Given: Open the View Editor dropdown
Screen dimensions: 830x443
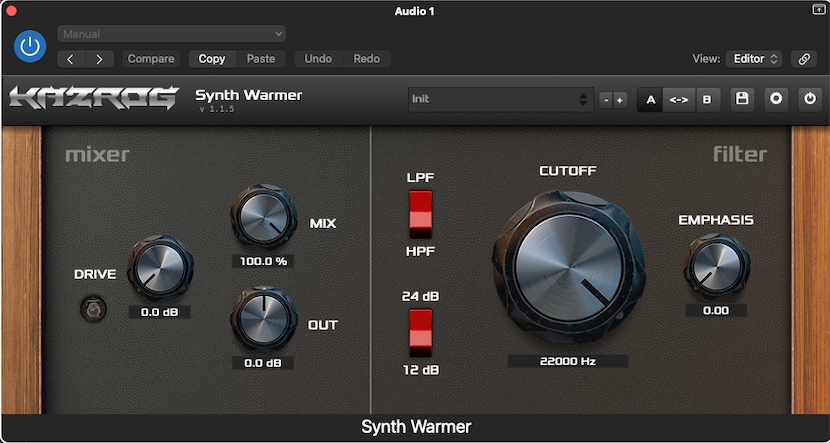Looking at the screenshot, I should [754, 59].
